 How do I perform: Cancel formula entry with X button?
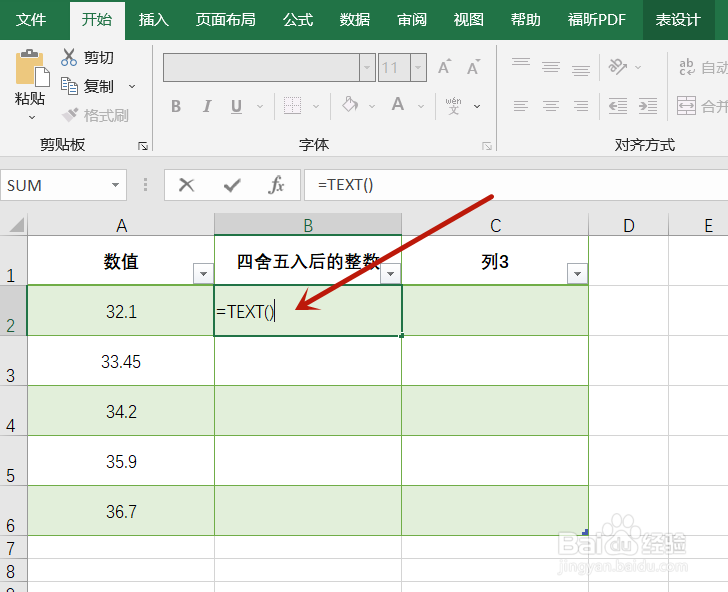coord(187,185)
